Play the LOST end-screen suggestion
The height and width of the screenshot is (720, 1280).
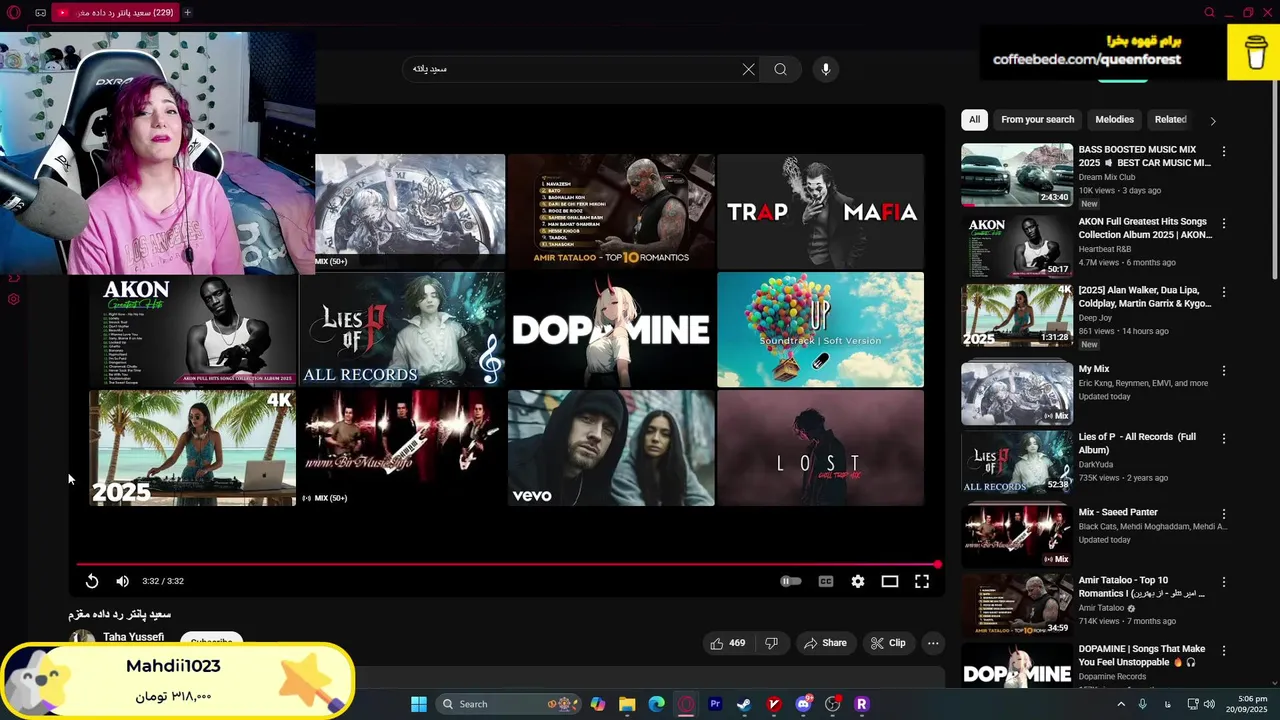pos(820,448)
